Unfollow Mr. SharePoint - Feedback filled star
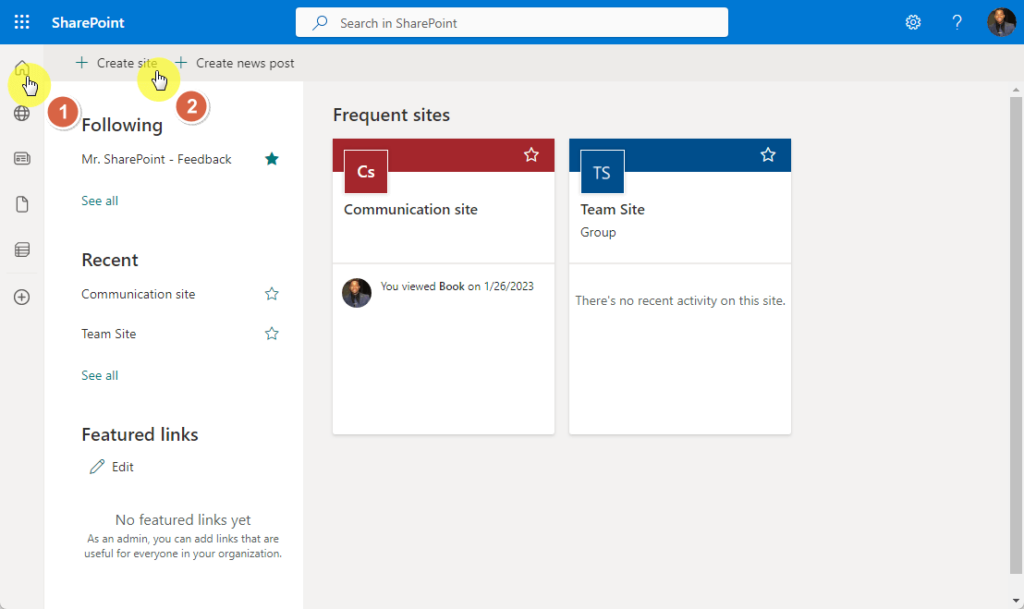Image resolution: width=1024 pixels, height=609 pixels. [272, 159]
